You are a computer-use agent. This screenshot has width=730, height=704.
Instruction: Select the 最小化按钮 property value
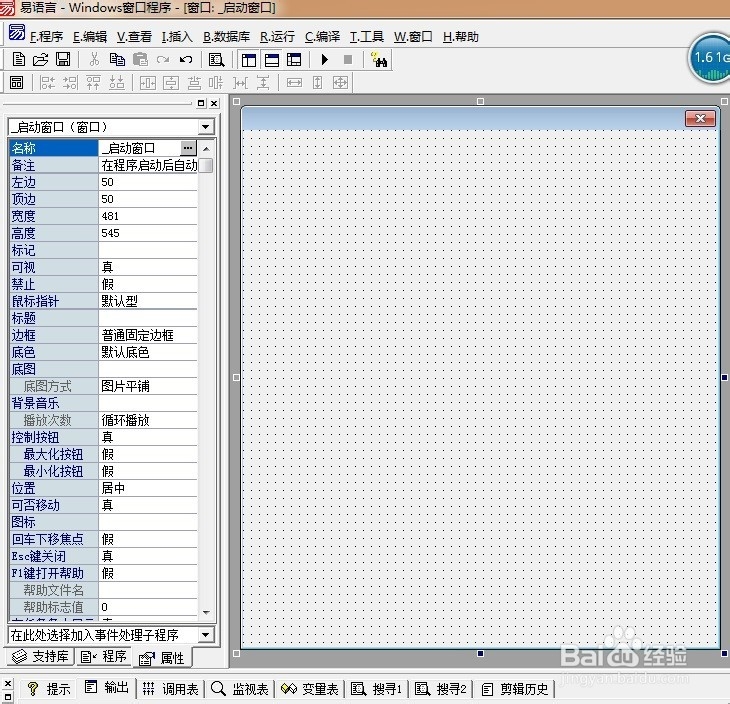coord(148,471)
